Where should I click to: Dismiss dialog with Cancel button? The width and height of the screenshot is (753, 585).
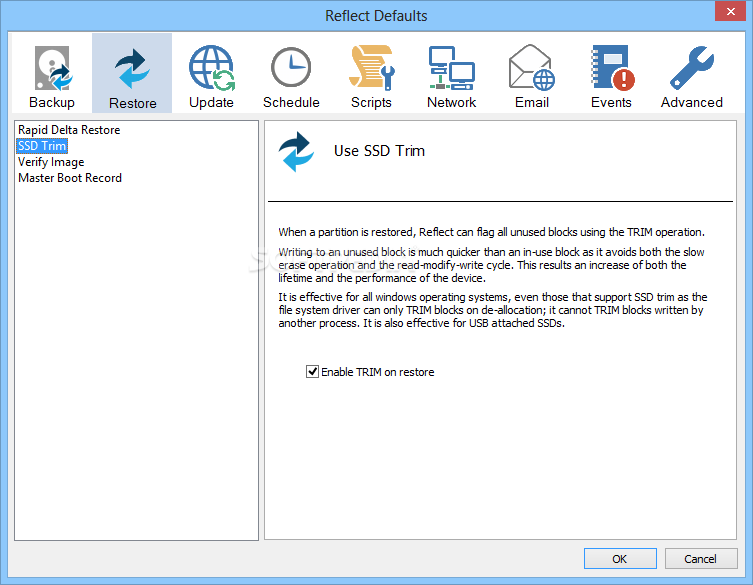coord(701,559)
